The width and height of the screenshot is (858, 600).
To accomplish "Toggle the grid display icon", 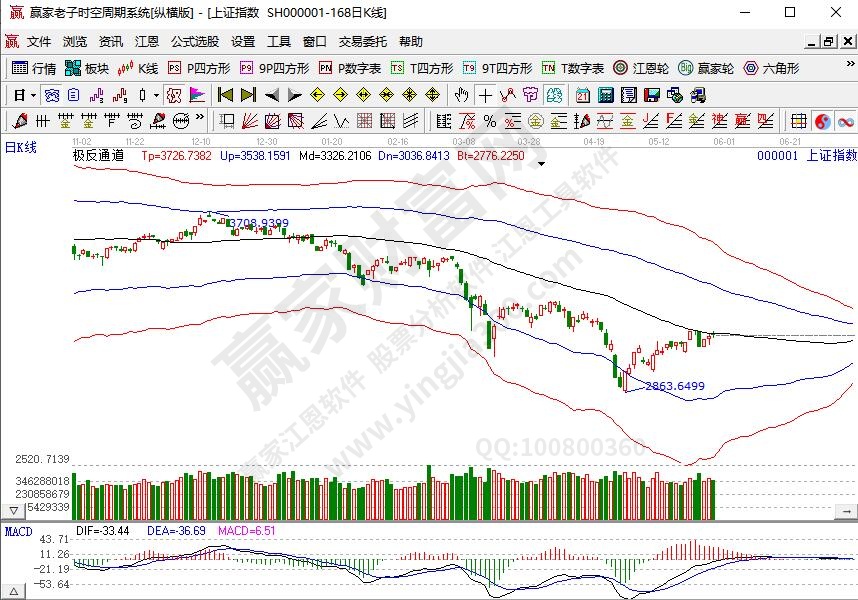I will [x=799, y=121].
